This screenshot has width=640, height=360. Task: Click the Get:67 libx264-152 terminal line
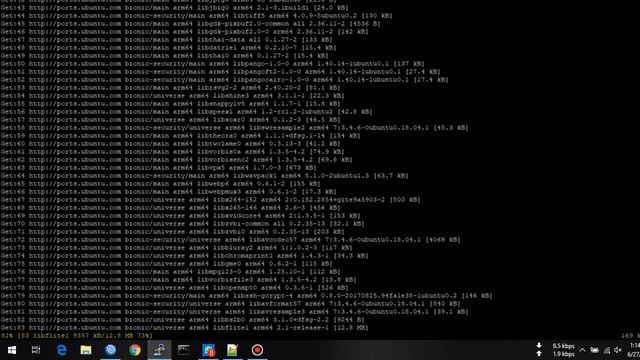coord(211,200)
